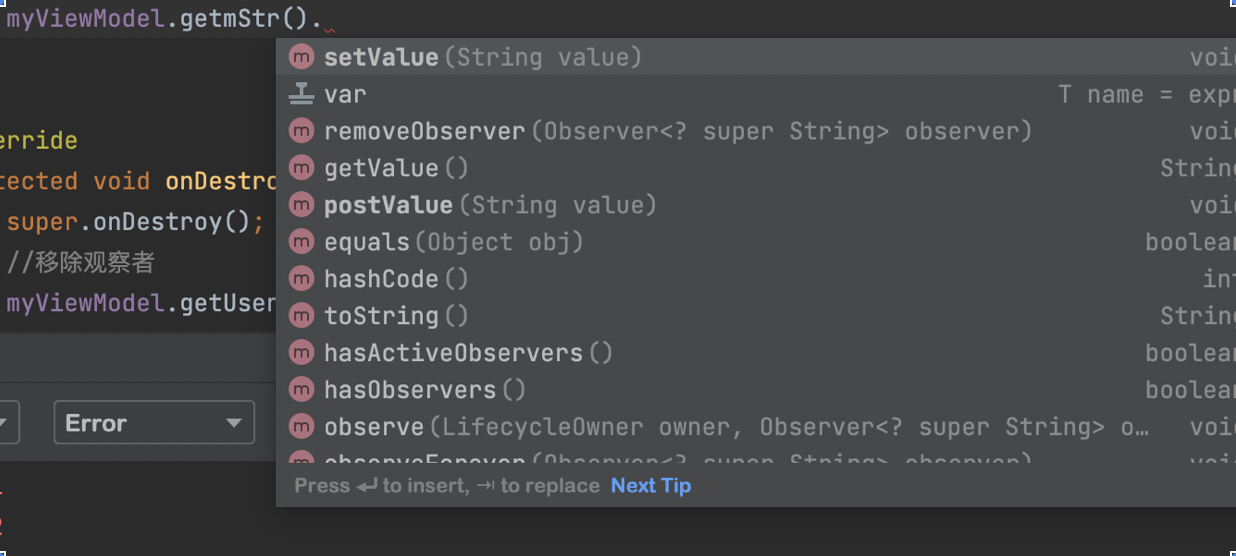Viewport: 1236px width, 556px height.
Task: Pick the setValue(String value) completion
Action: point(482,58)
